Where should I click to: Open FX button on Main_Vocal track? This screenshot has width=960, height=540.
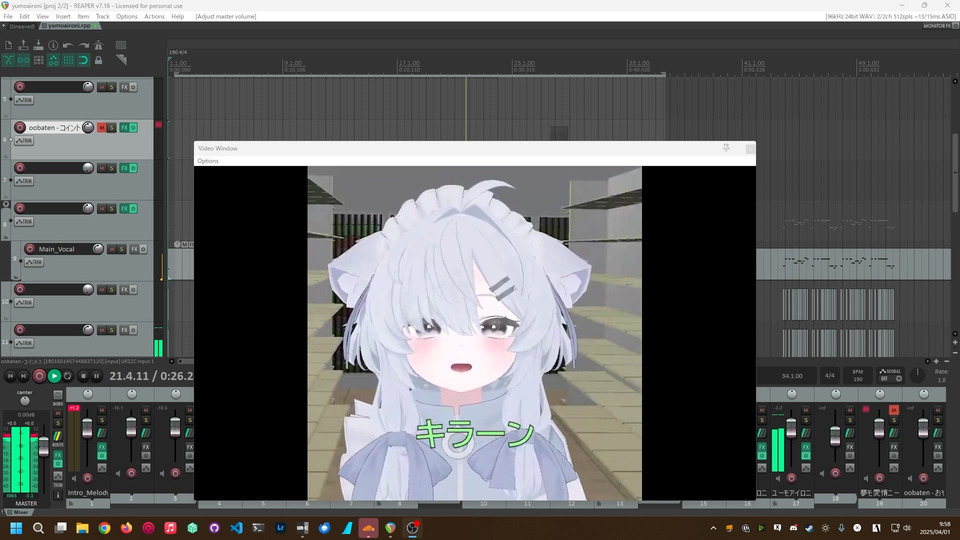(x=134, y=249)
